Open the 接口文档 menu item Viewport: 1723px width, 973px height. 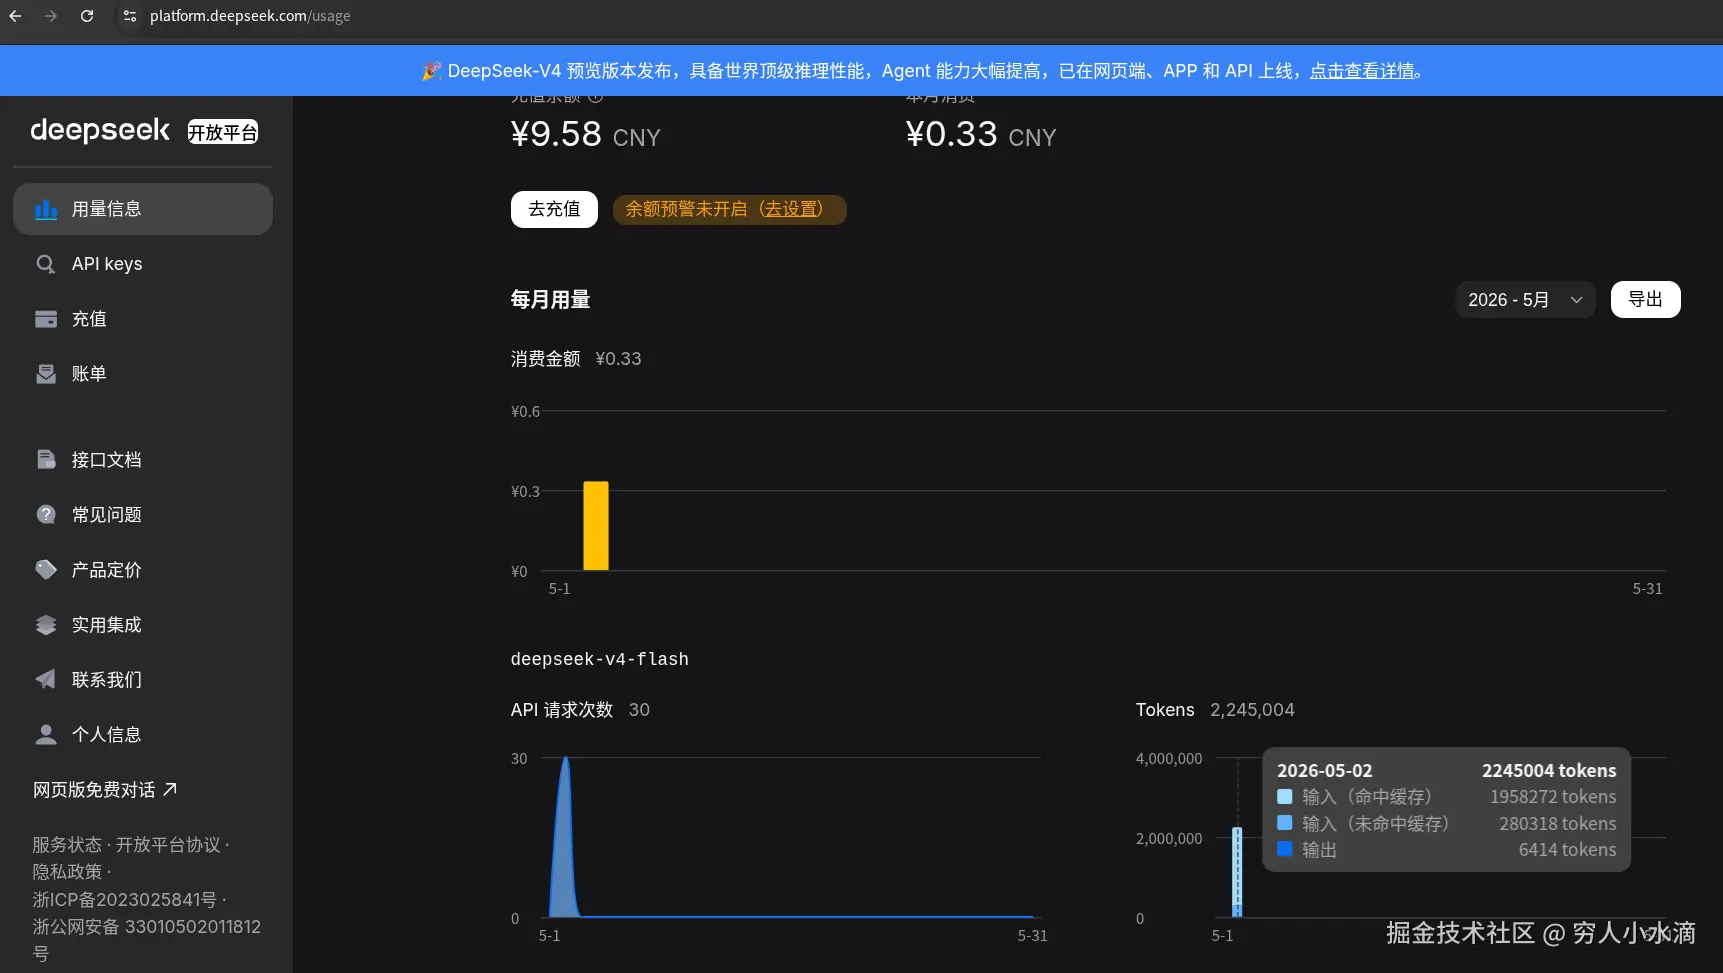click(x=143, y=460)
